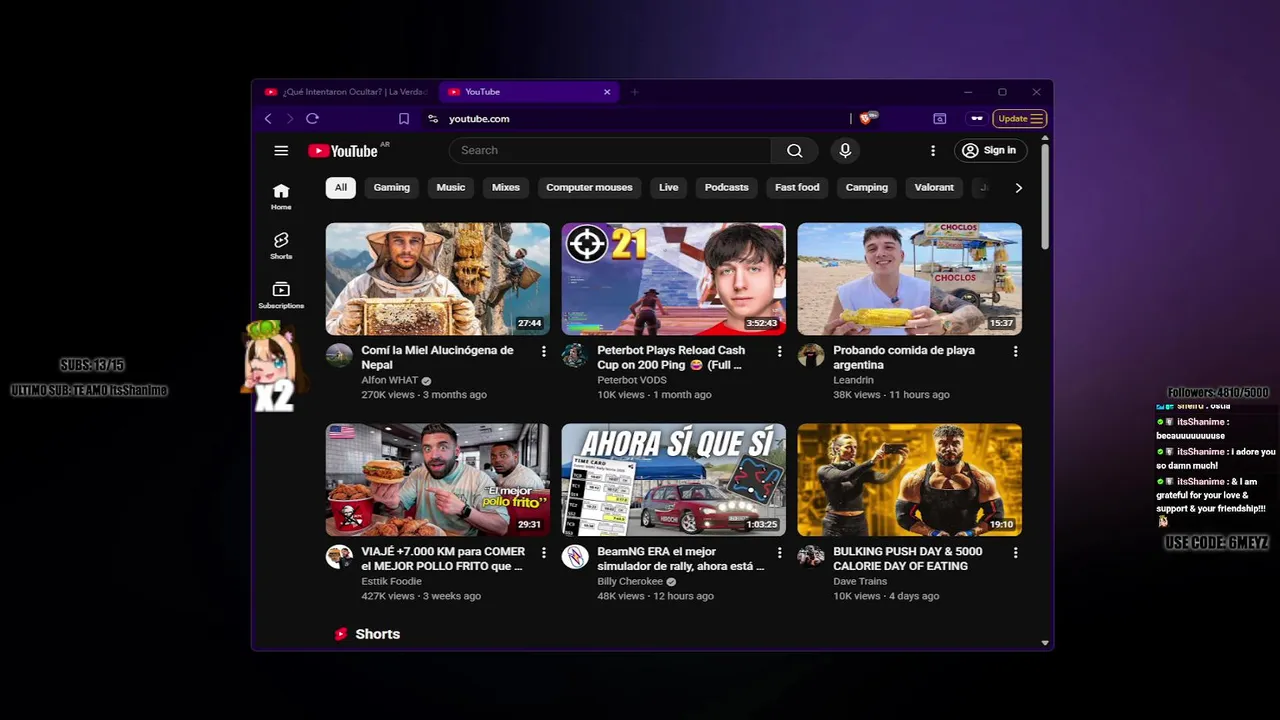Open Peterbot VODS channel avatar
1280x720 pixels.
[575, 355]
